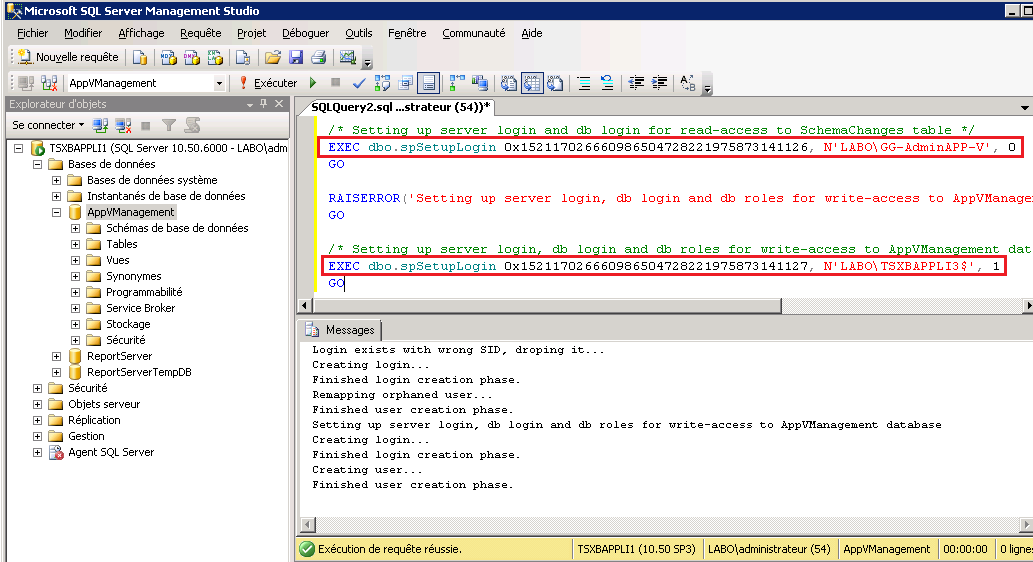Screen dimensions: 1033x562
Task: Click the DMX query icon
Action: 192,57
